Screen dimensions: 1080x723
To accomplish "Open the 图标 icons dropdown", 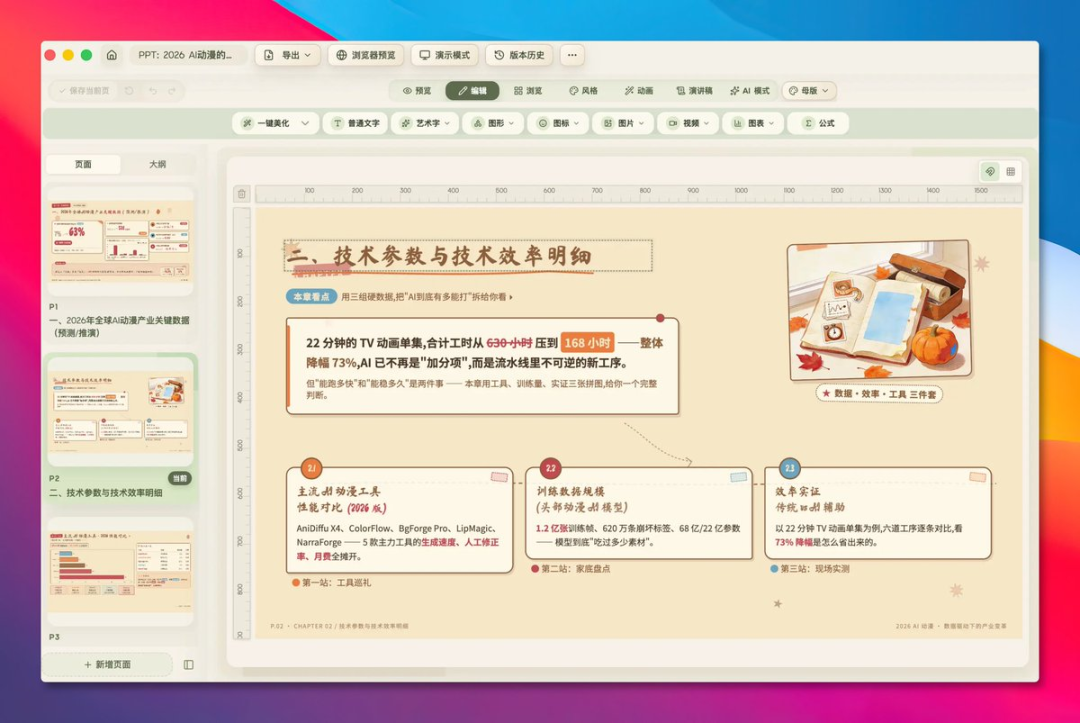I will click(559, 123).
